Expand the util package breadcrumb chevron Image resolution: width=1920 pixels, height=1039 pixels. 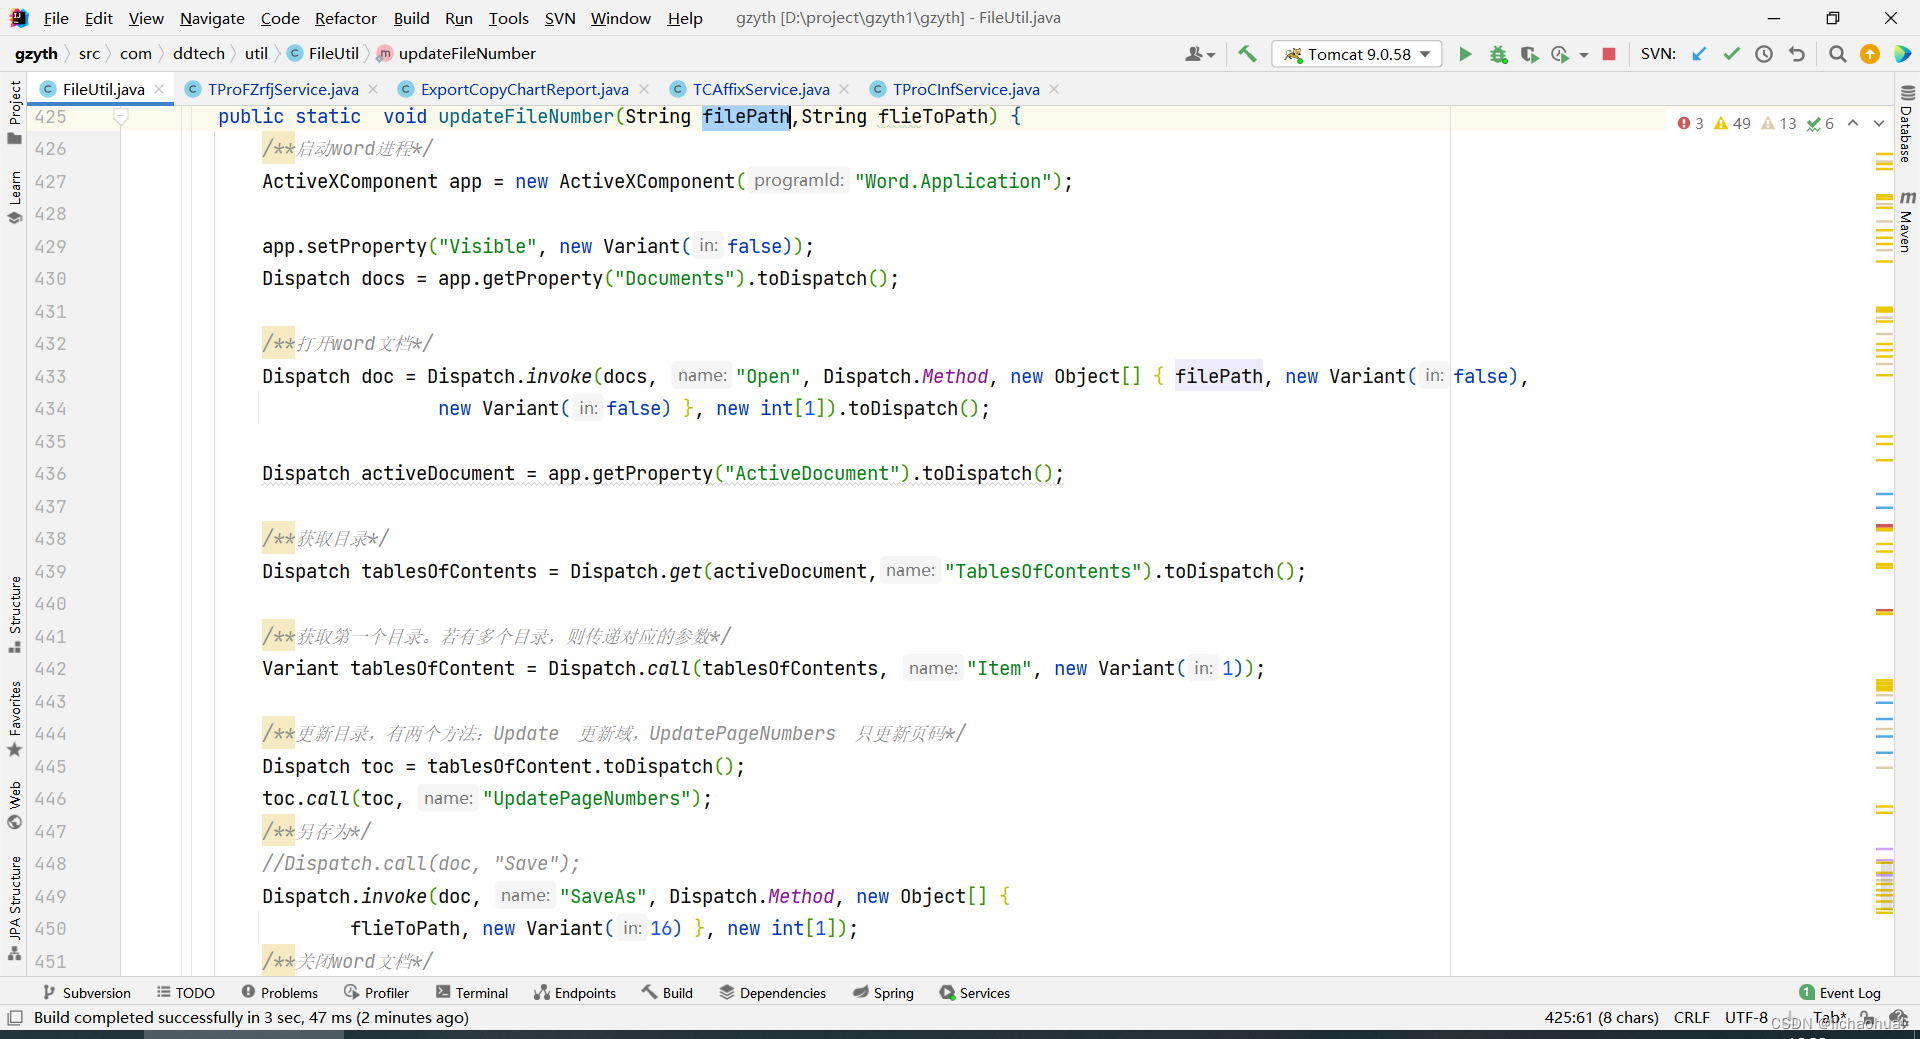click(277, 53)
